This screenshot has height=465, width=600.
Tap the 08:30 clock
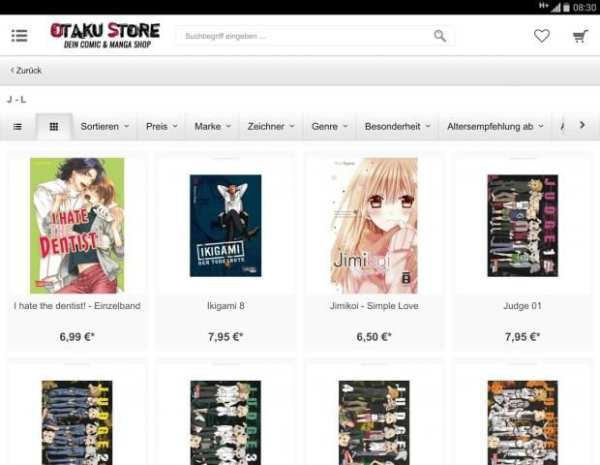click(x=584, y=7)
